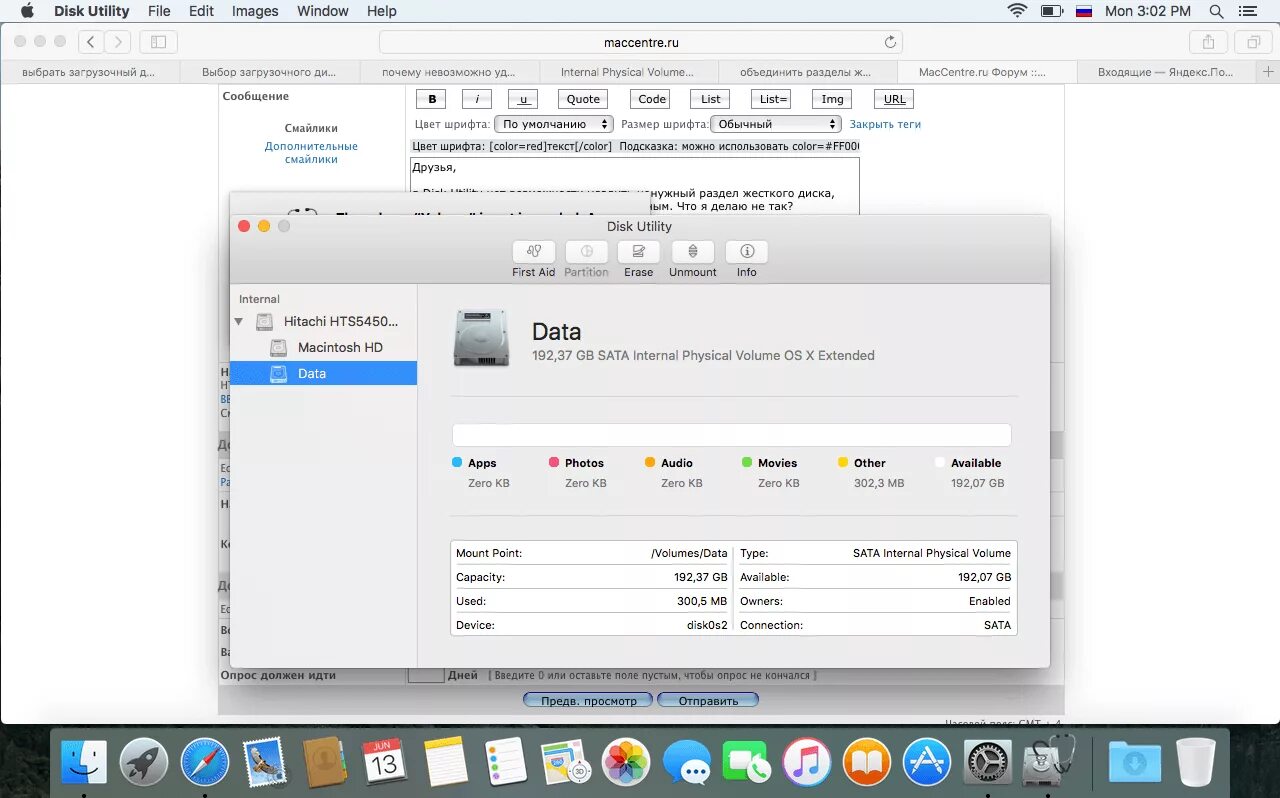Viewport: 1280px width, 798px height.
Task: Open the Window menu
Action: [x=323, y=11]
